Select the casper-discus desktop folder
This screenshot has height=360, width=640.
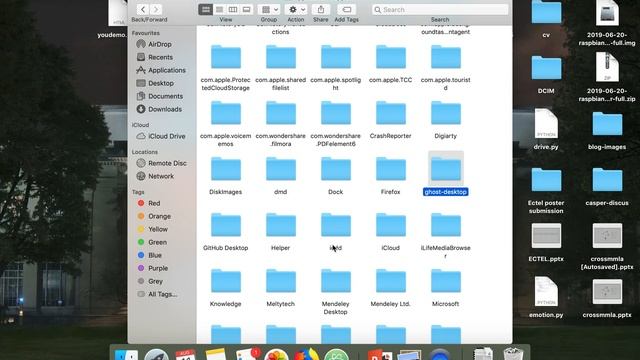pos(607,180)
